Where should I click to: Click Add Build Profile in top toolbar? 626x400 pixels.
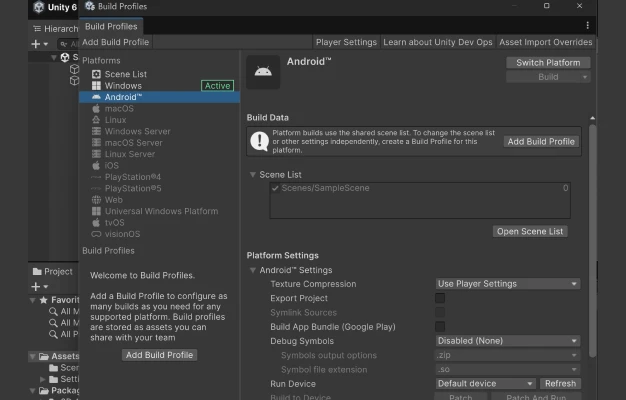[x=115, y=42]
